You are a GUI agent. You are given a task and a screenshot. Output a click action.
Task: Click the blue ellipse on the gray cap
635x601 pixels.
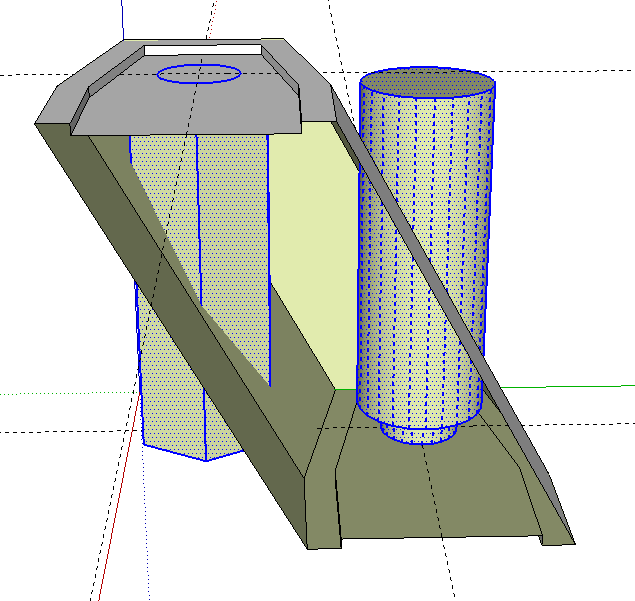tap(199, 74)
